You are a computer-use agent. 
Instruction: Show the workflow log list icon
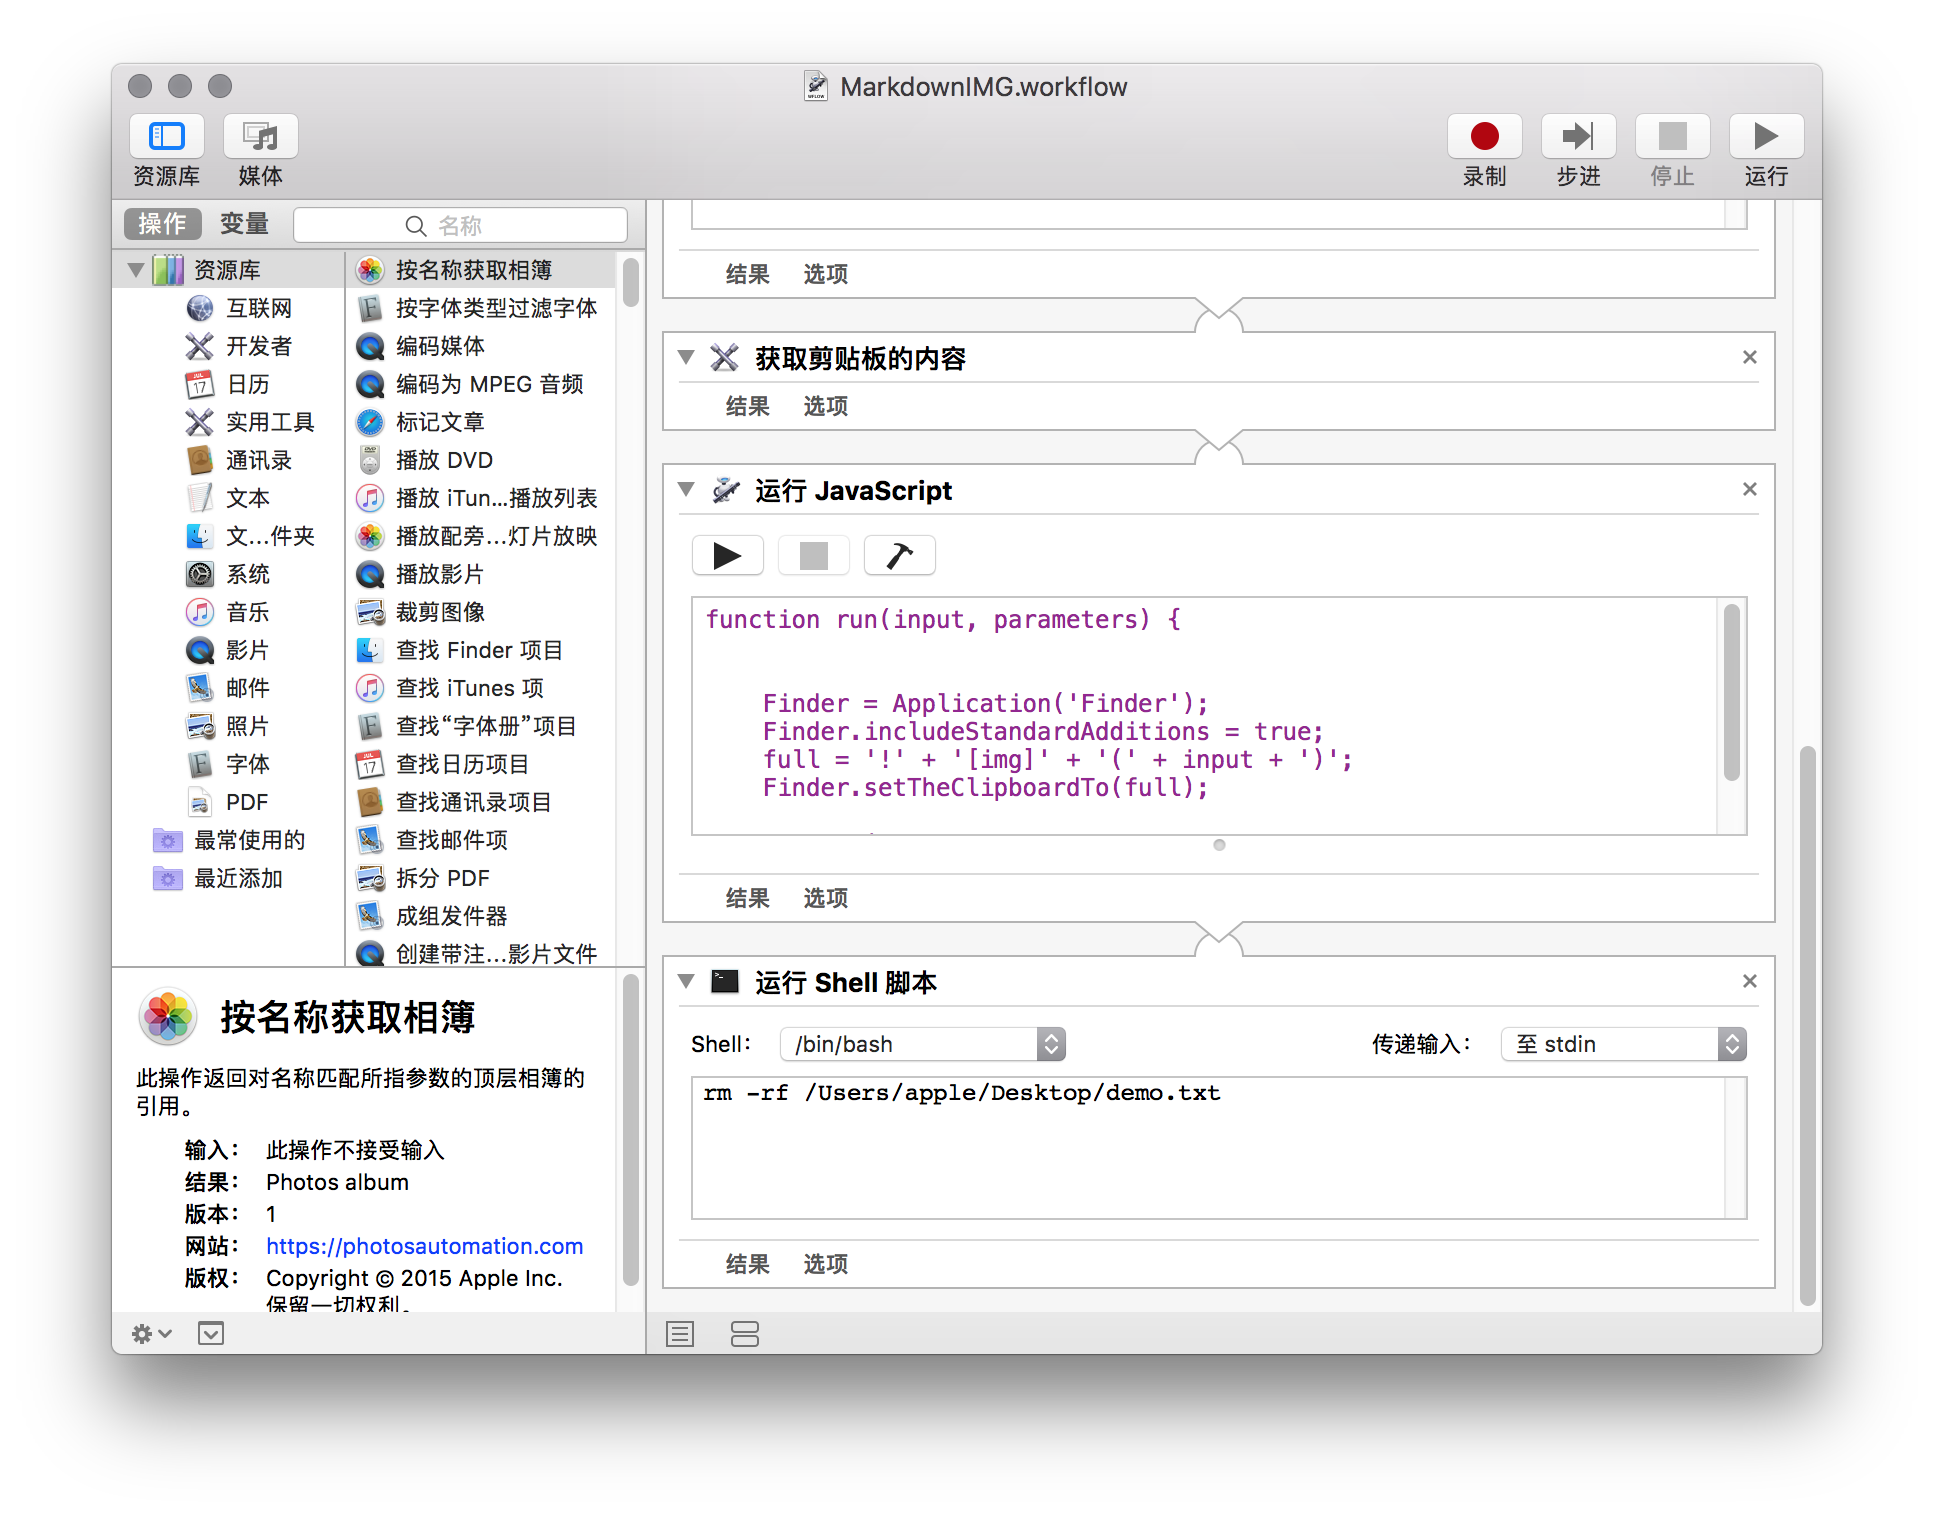click(680, 1333)
